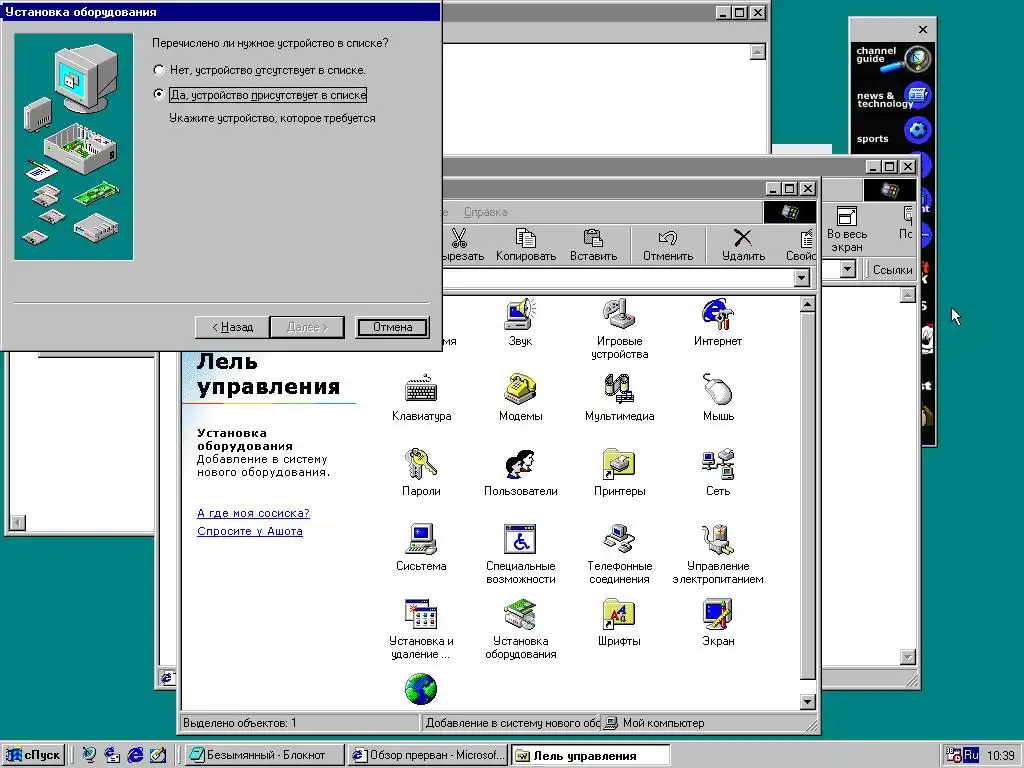
Task: Expand the Control Panel address bar dropdown
Action: [x=802, y=278]
